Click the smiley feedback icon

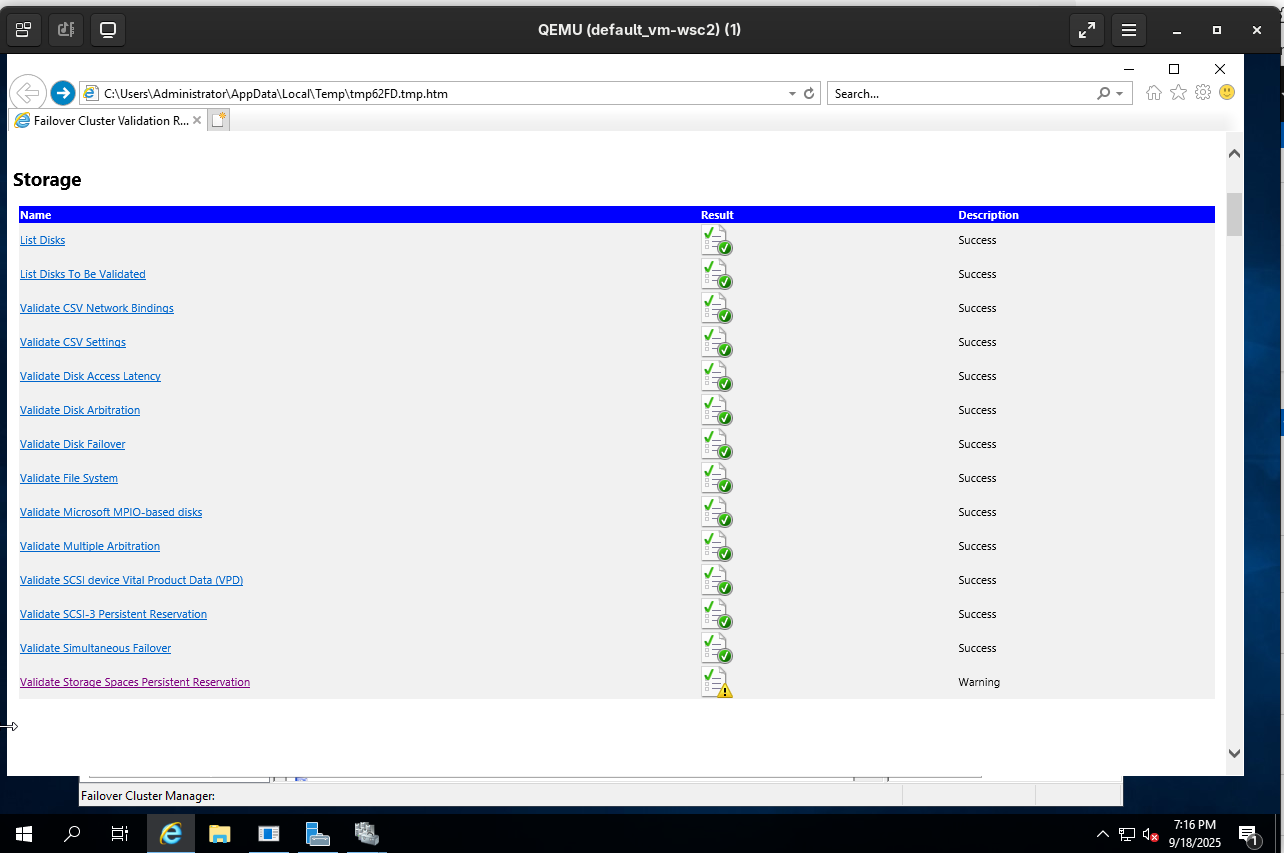point(1227,93)
